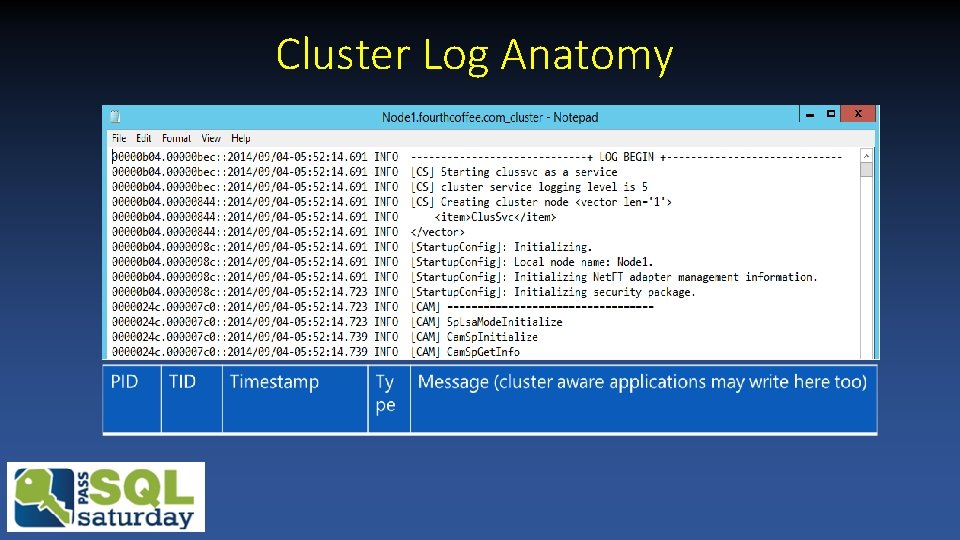Click the Timestamp table cell
Screen dimensions: 960x540
(x=295, y=399)
